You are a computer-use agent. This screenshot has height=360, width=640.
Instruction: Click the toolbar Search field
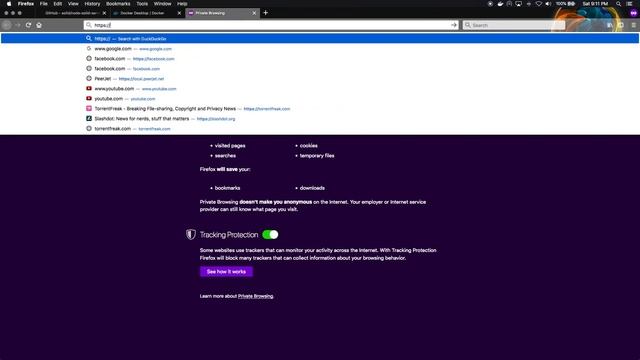(x=514, y=25)
